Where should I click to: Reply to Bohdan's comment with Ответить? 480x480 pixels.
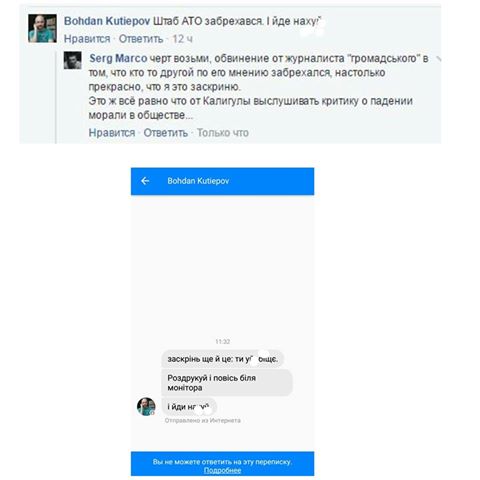[141, 39]
